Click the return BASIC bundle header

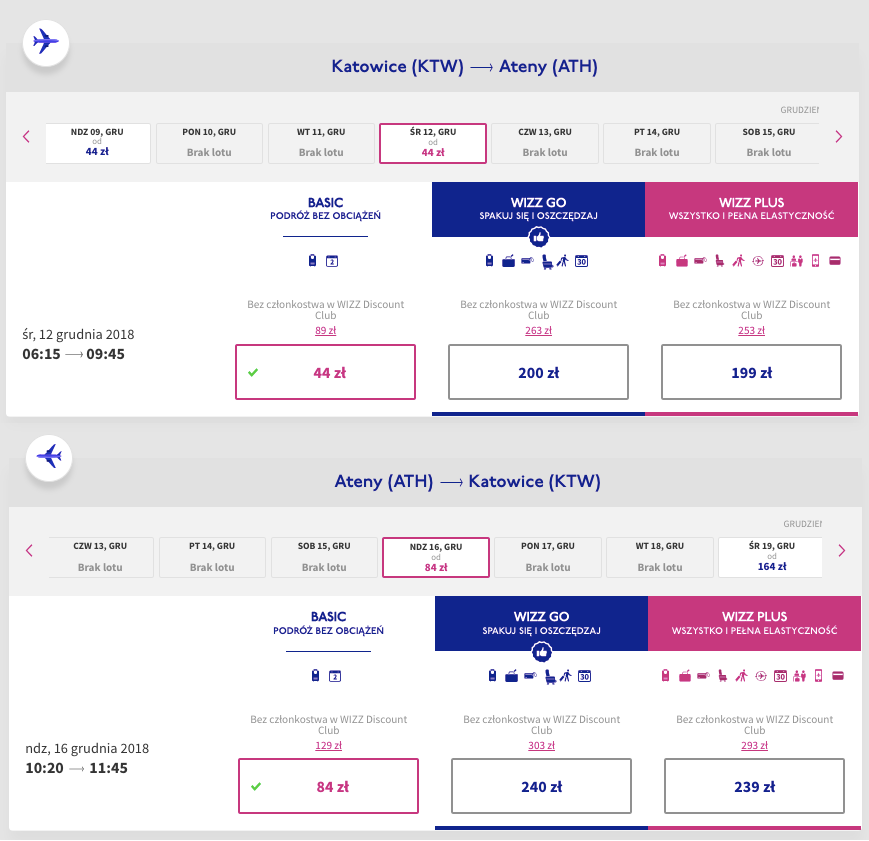point(328,623)
